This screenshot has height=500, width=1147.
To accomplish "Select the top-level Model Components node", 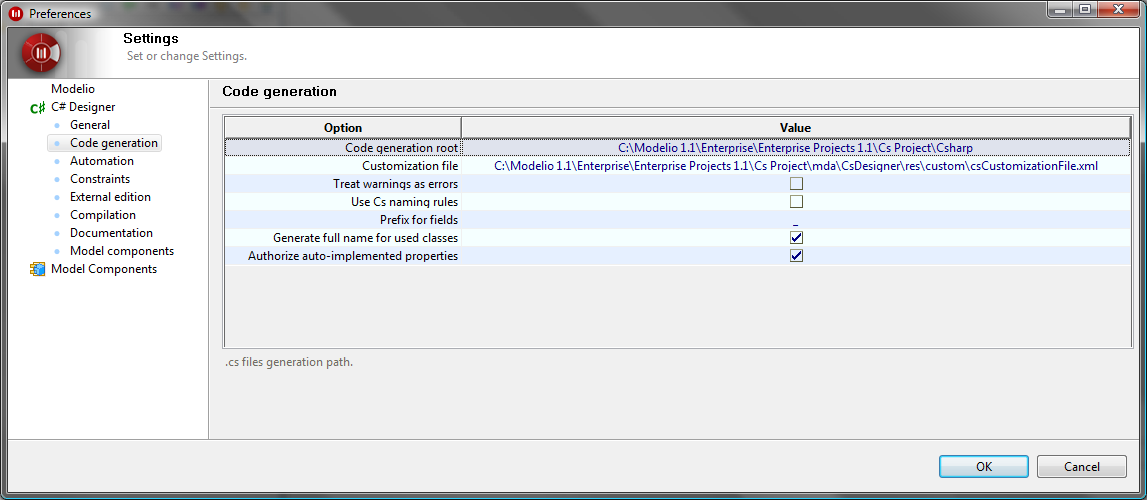I will point(104,269).
